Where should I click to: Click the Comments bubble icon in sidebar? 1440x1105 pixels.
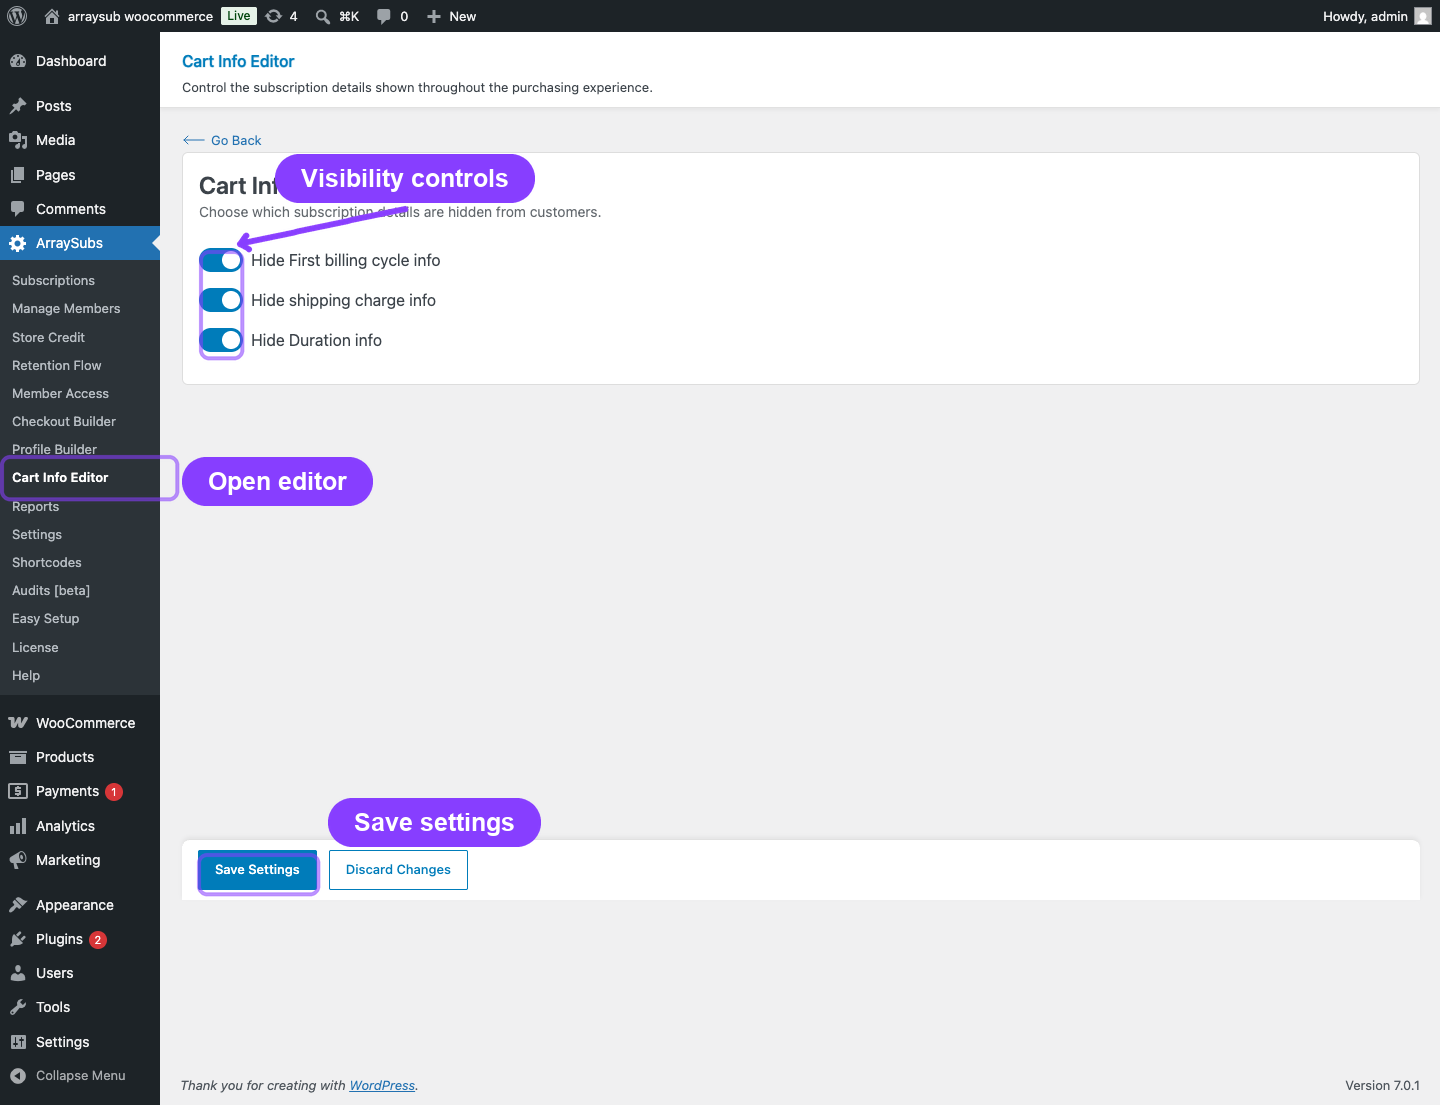point(18,209)
